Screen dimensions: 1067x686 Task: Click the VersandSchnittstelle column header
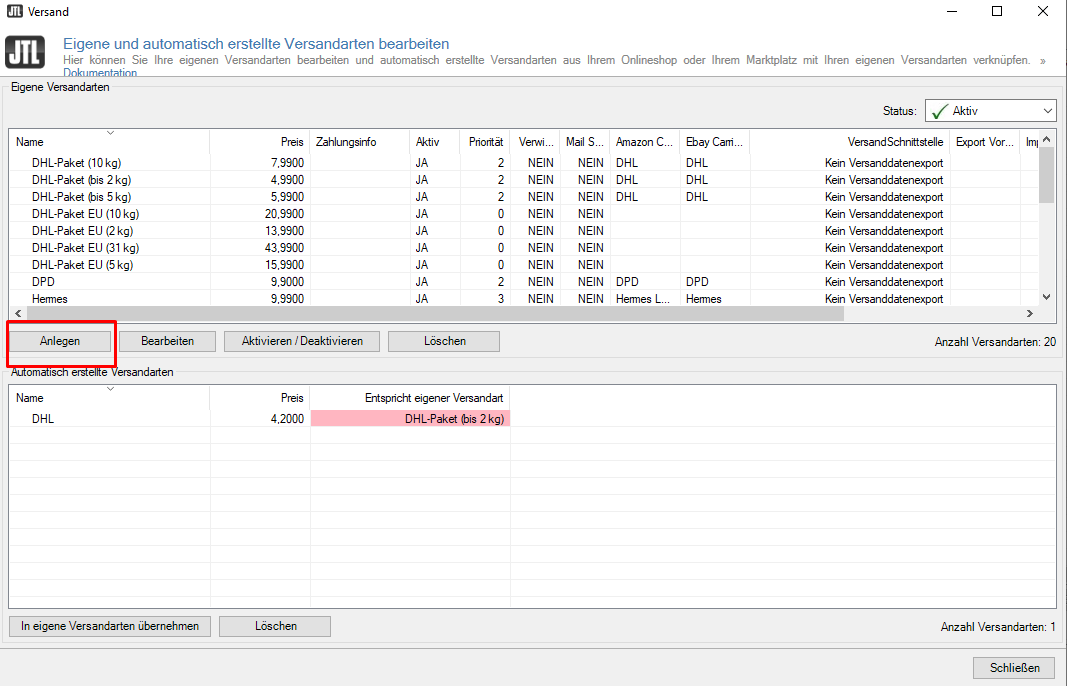click(x=850, y=142)
